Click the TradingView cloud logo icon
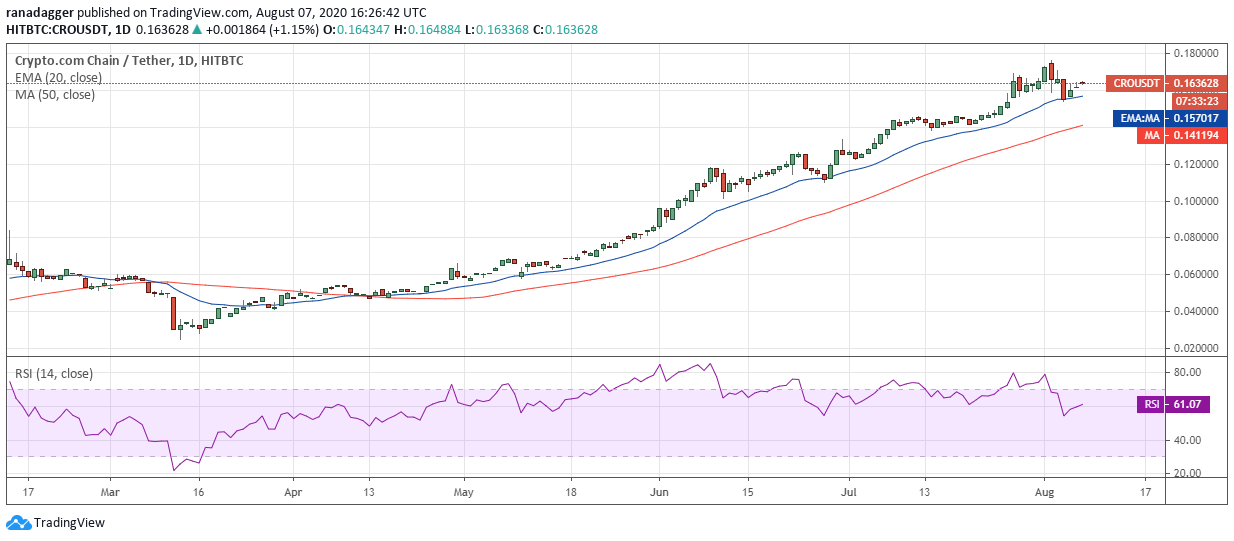Viewport: 1234px width, 541px height. coord(18,522)
